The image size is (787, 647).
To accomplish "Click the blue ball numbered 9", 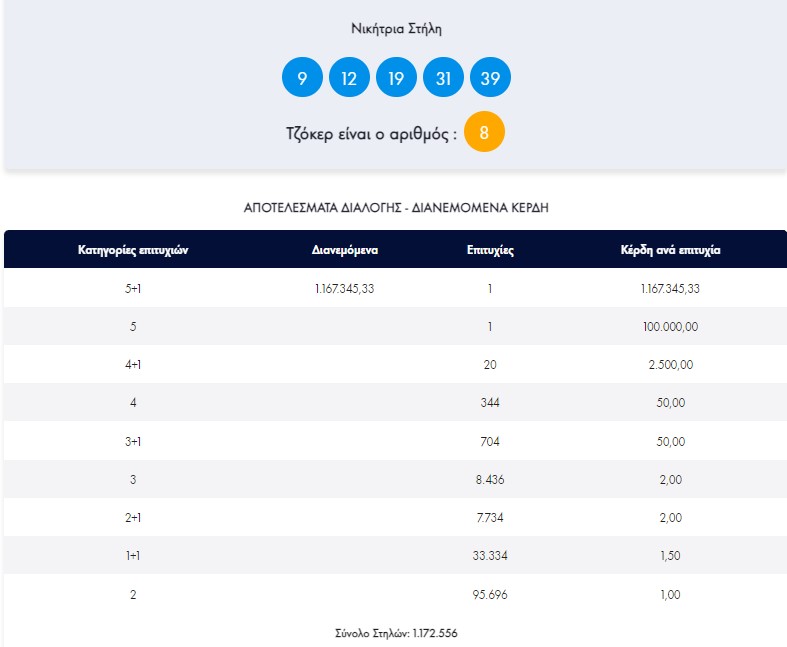I will tap(302, 77).
